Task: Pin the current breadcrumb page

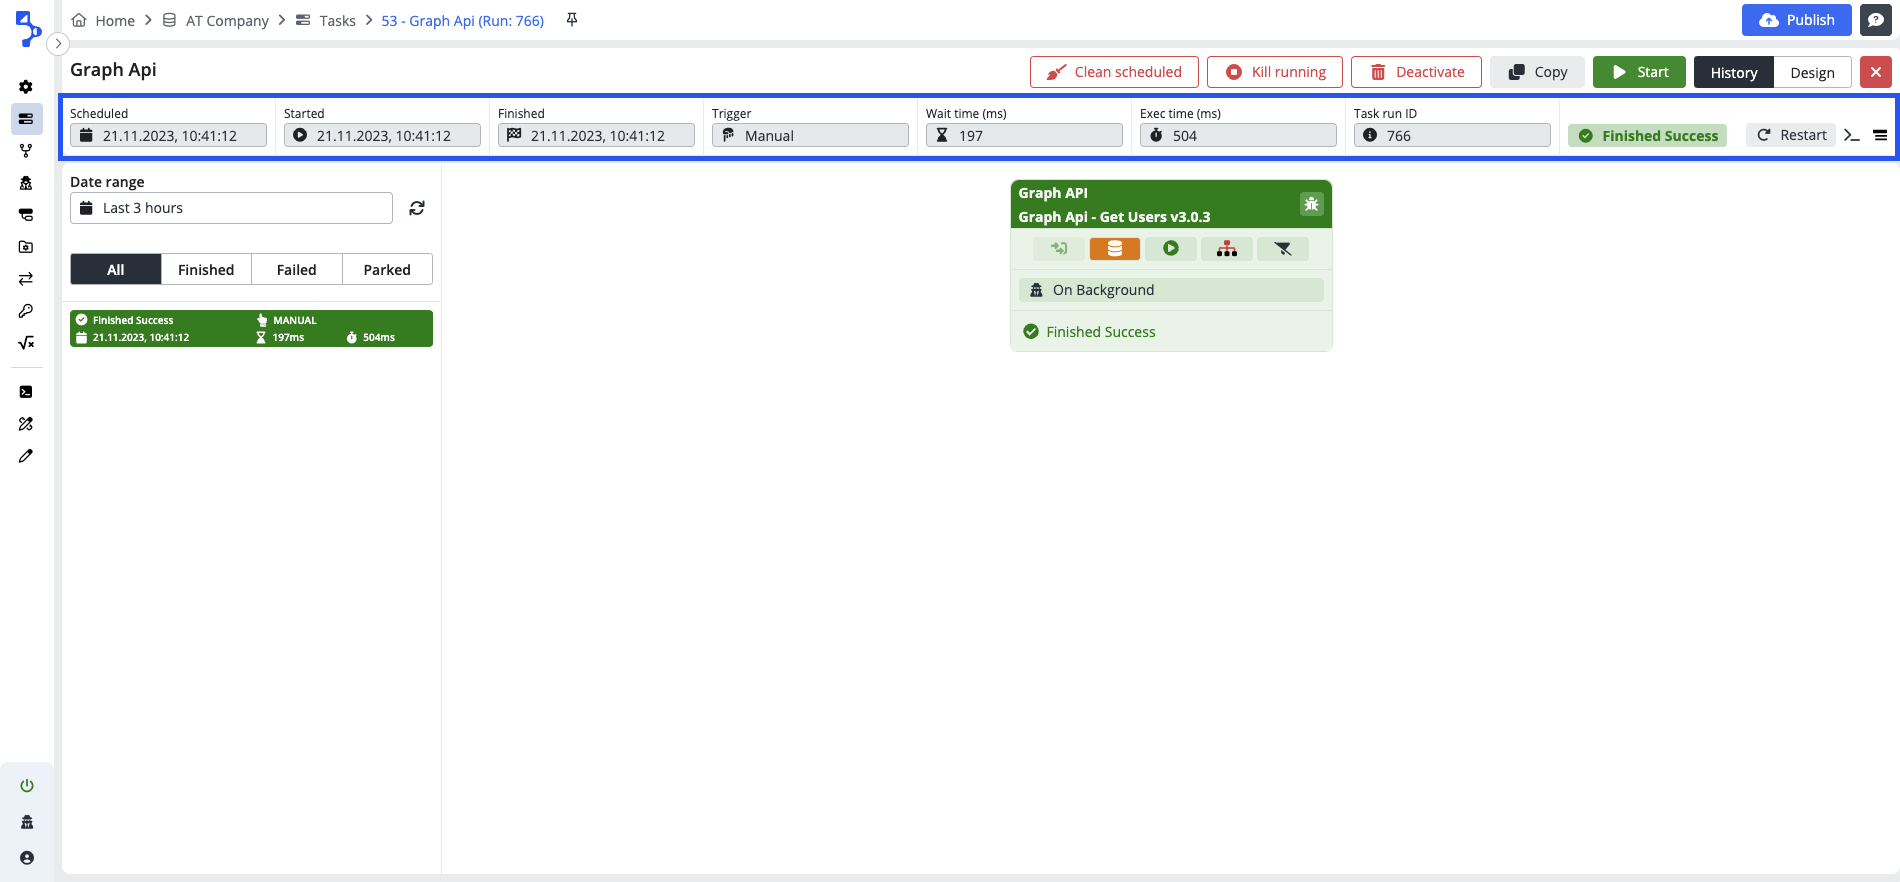Action: pos(572,20)
